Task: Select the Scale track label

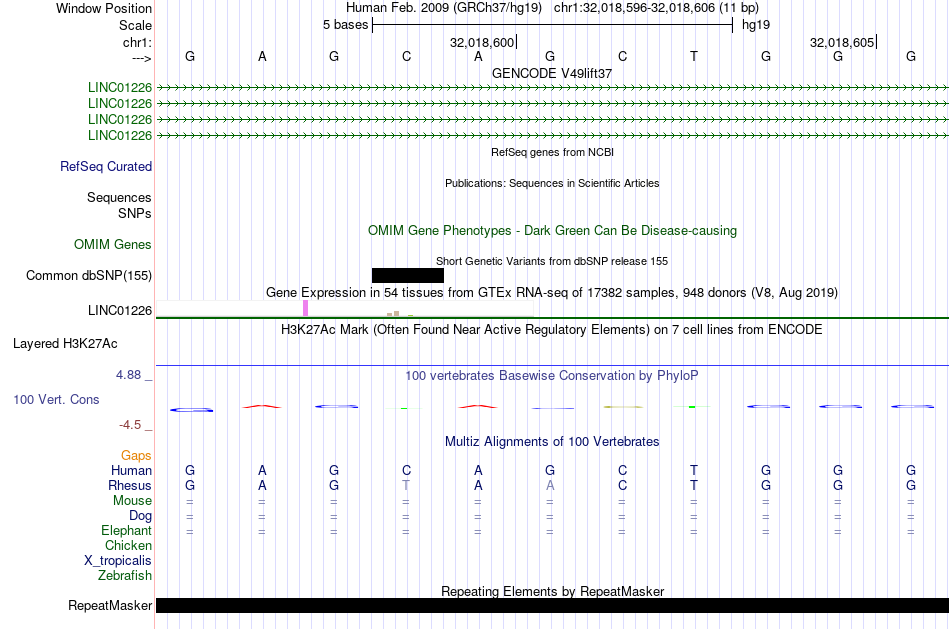Action: [135, 25]
